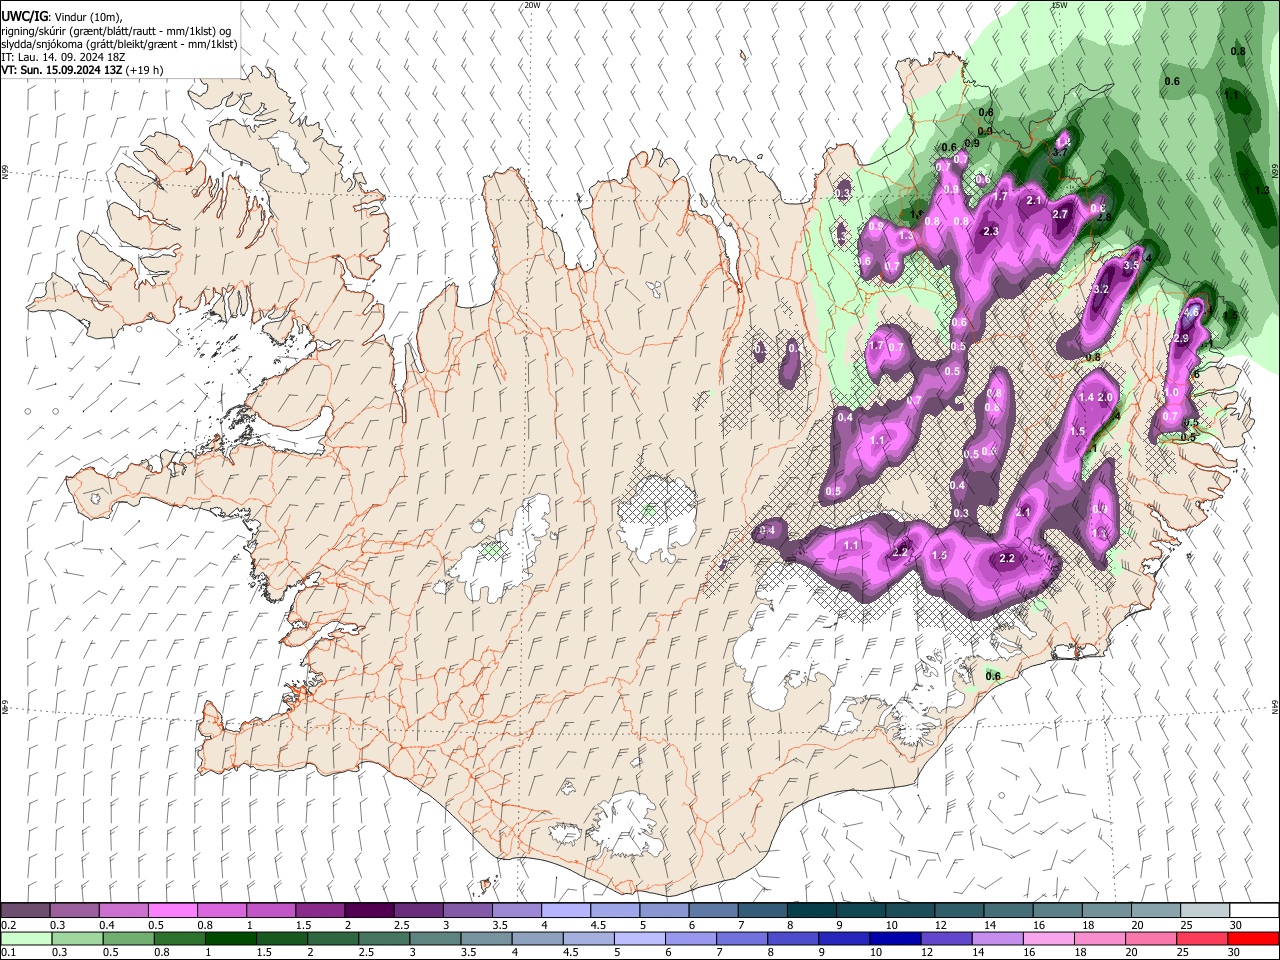Pick upper legend swatch starting at 3

(467, 911)
